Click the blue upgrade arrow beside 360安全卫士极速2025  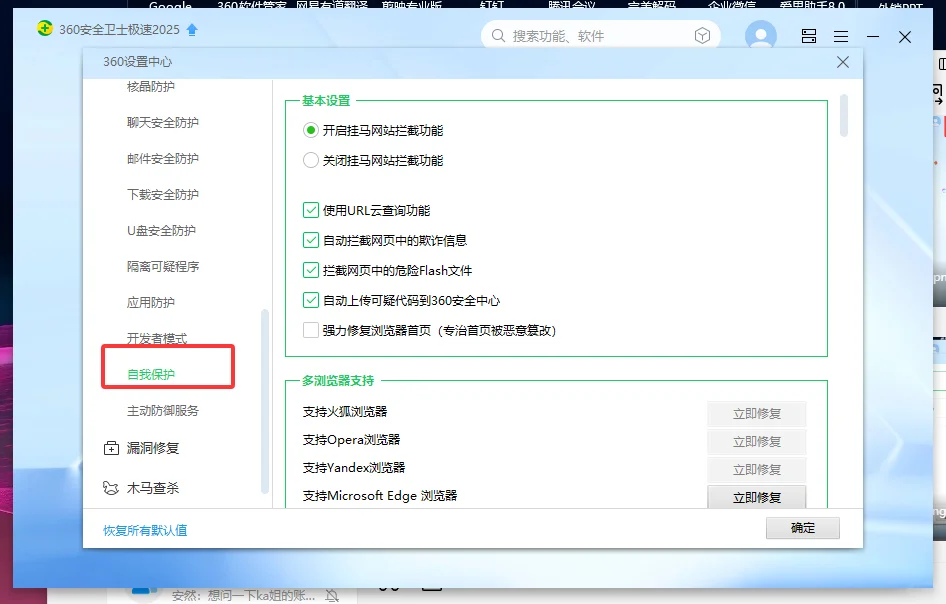pyautogui.click(x=192, y=30)
